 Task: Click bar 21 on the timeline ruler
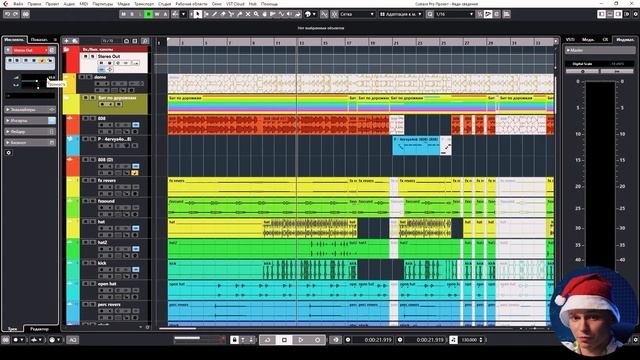395,42
